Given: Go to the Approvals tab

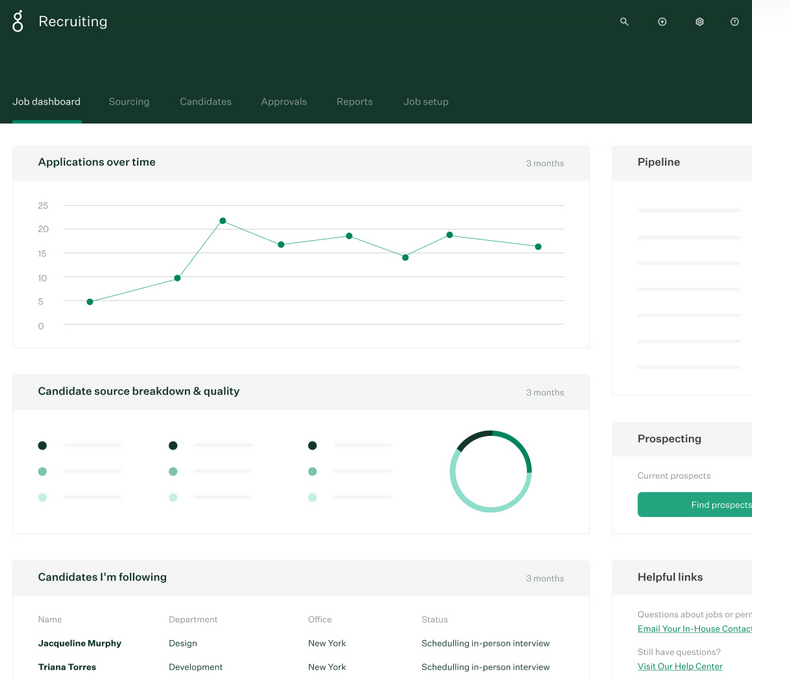Looking at the screenshot, I should point(284,102).
